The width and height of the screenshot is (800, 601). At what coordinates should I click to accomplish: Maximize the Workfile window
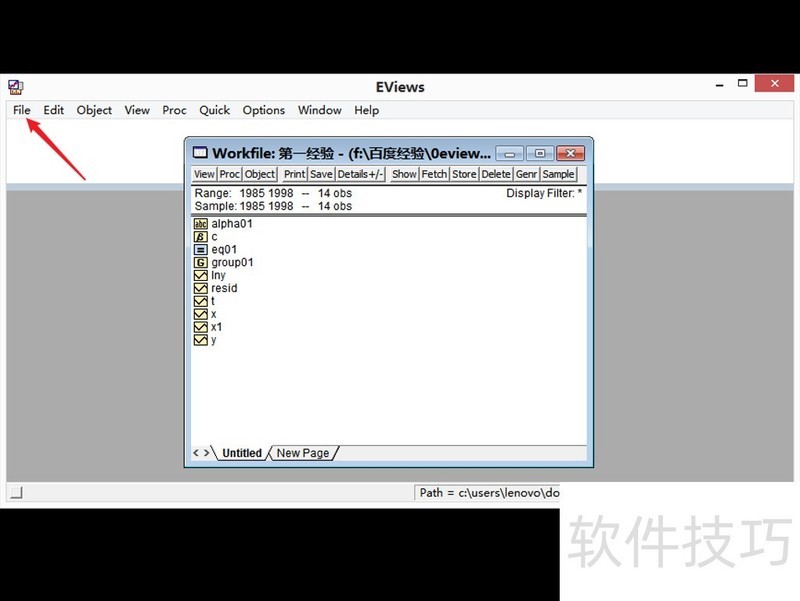pyautogui.click(x=540, y=154)
